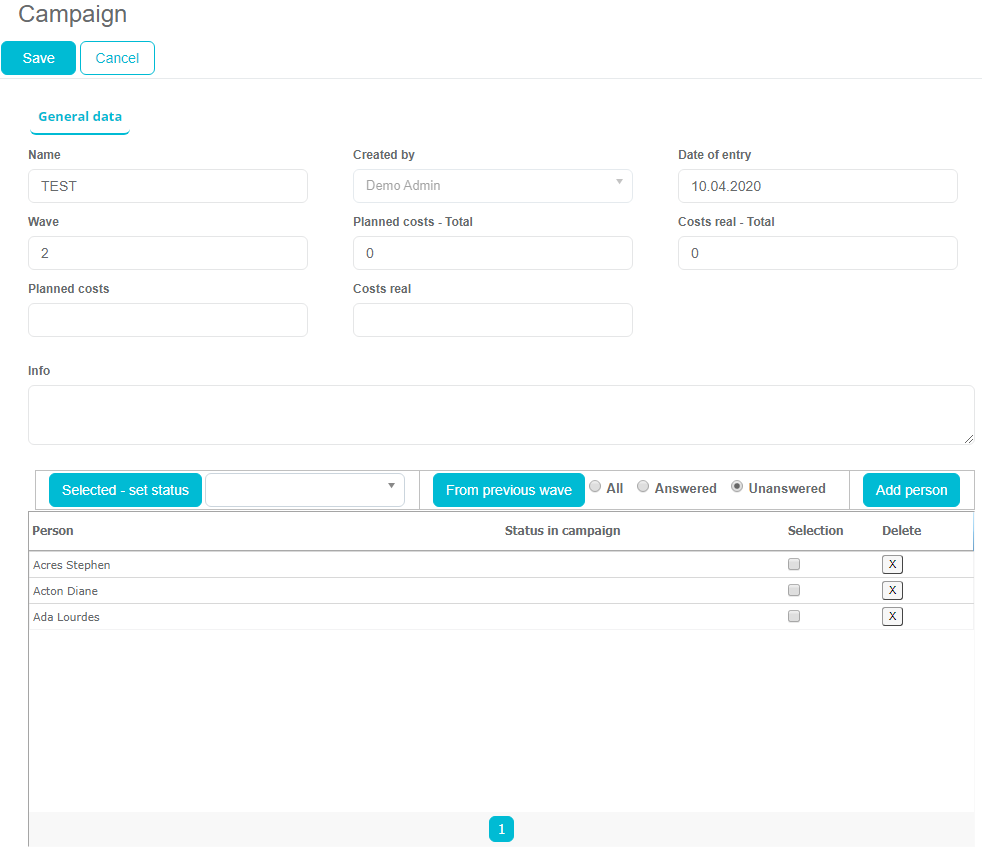982x854 pixels.
Task: Go to page 1 in pager
Action: click(501, 829)
